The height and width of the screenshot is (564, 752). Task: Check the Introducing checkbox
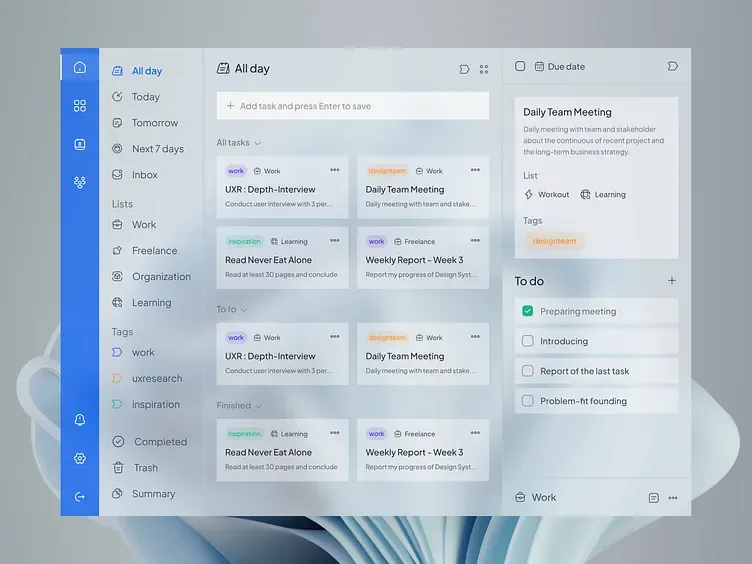point(528,341)
